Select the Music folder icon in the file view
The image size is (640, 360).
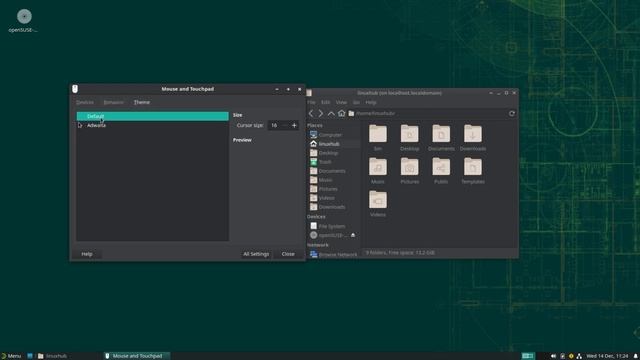click(x=378, y=167)
